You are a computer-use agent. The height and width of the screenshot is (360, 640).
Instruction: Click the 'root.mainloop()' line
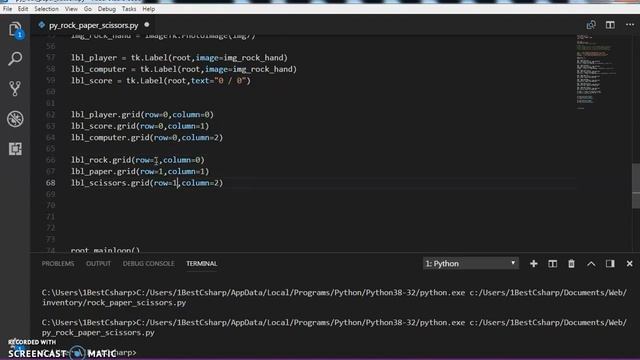[105, 249]
